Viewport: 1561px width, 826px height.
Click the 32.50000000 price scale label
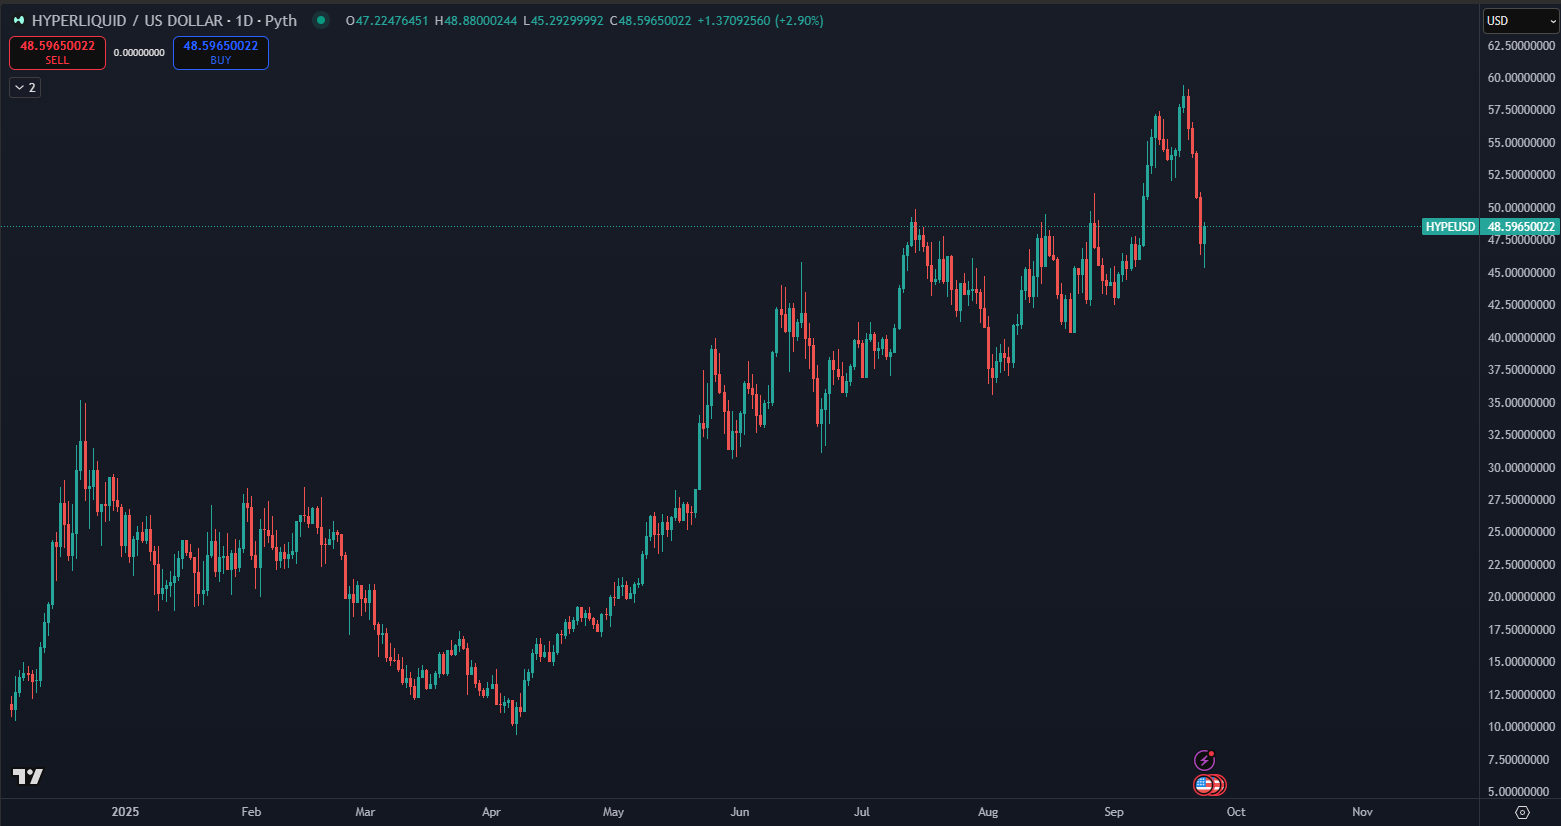click(1521, 435)
